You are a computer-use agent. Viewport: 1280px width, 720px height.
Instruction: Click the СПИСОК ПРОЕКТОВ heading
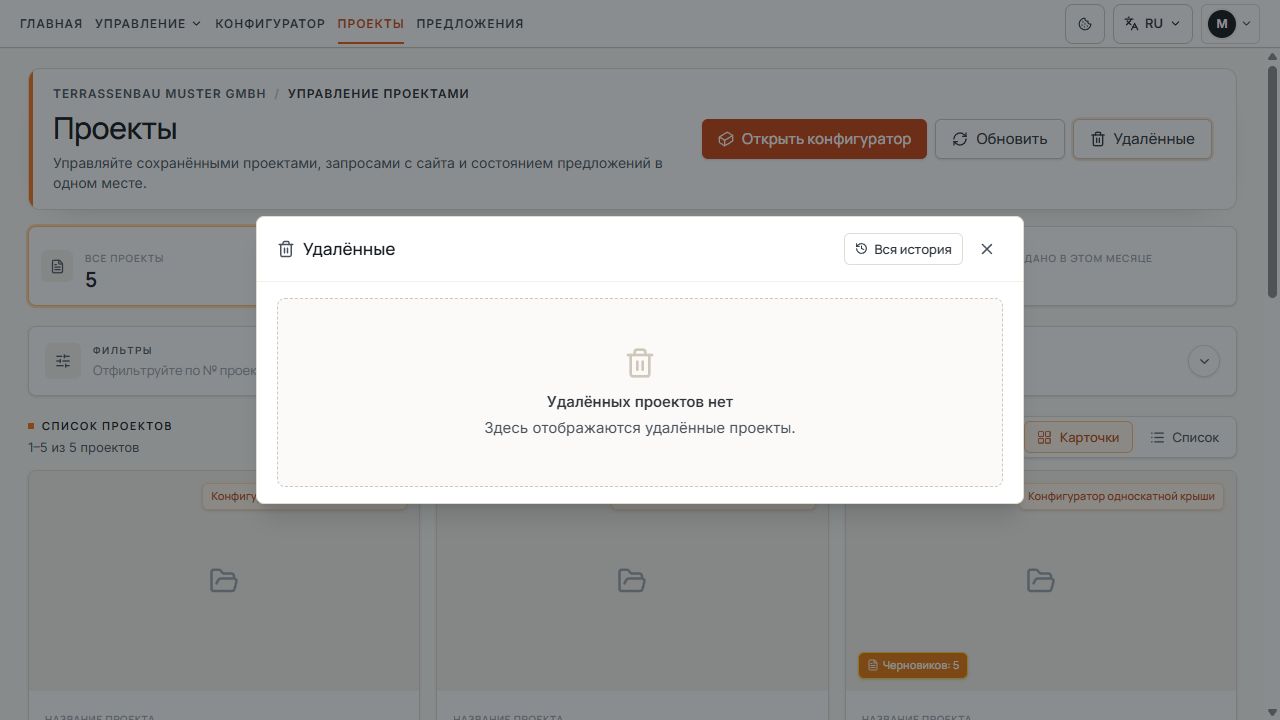107,426
